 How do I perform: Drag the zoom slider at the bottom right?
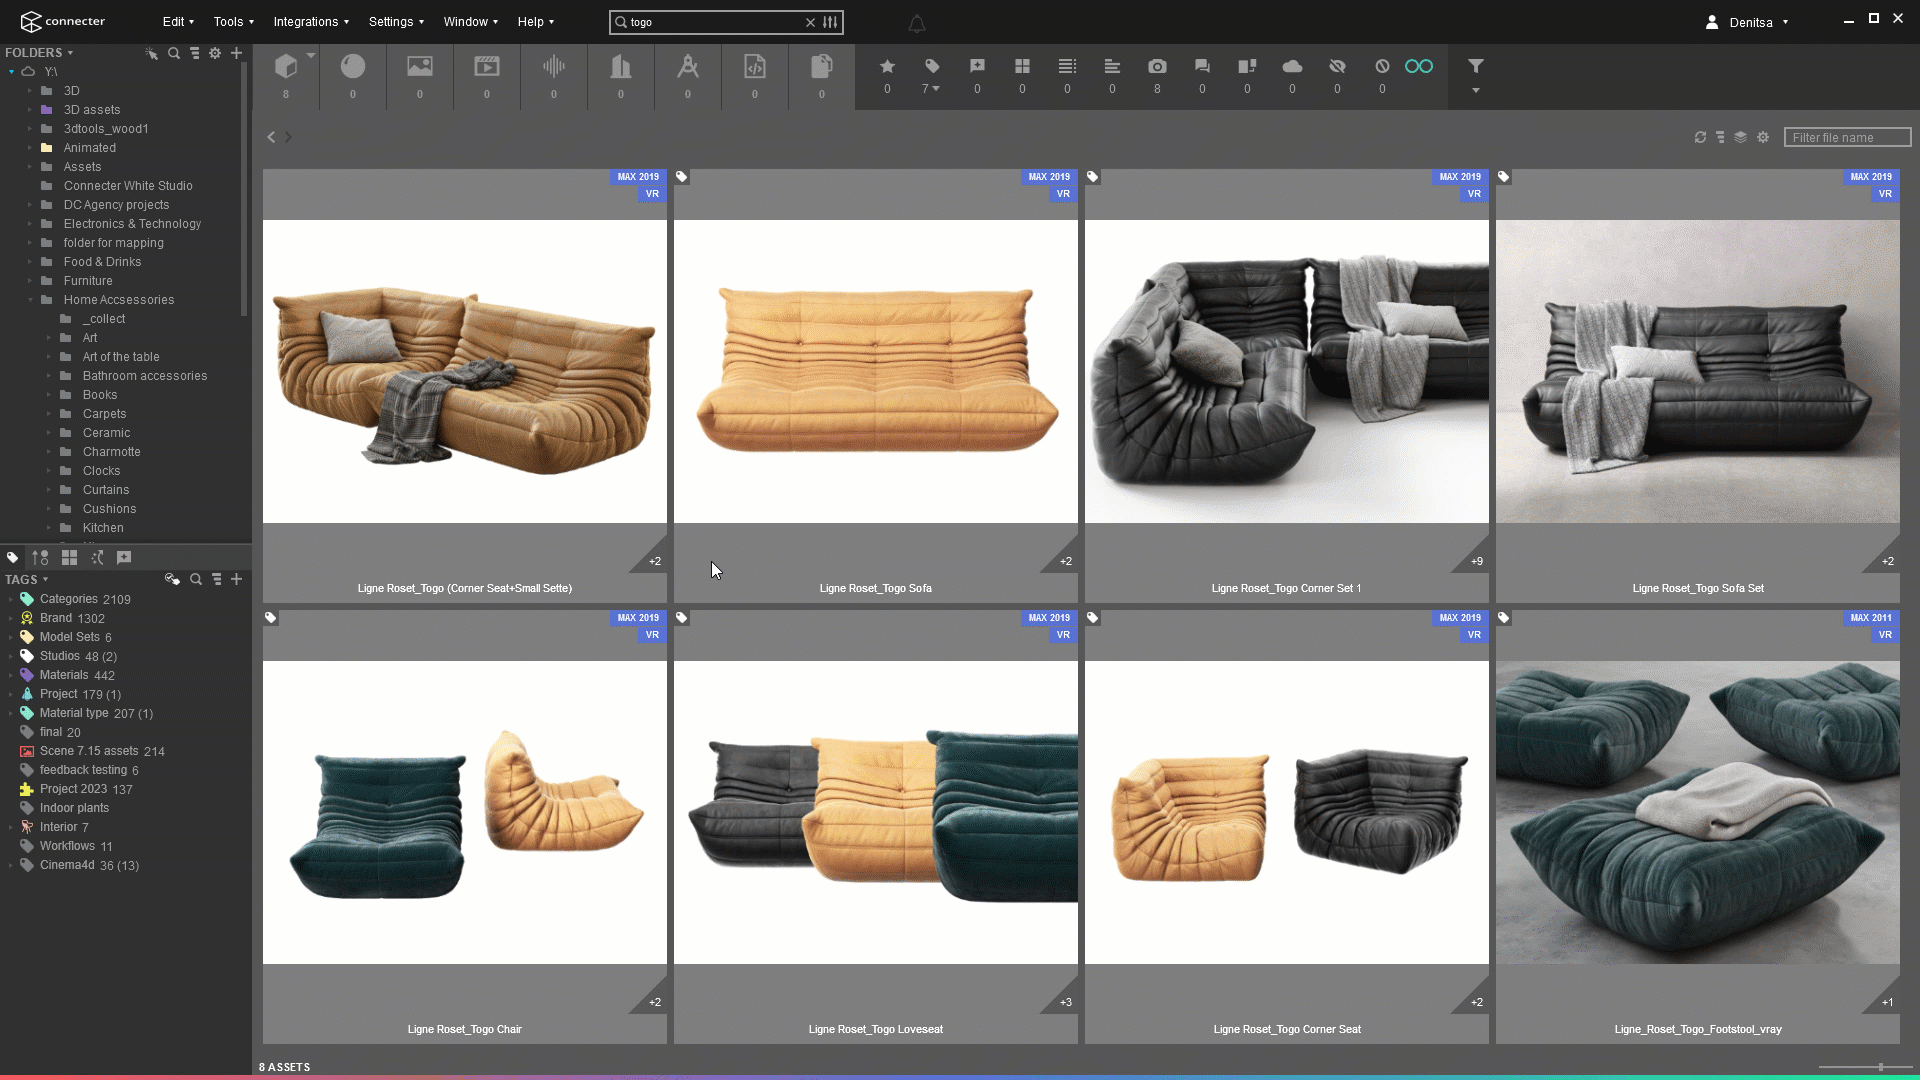(1880, 1065)
